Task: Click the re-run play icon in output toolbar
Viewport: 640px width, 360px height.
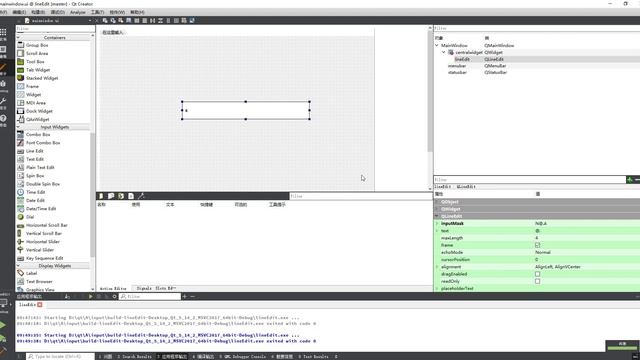Action: coord(91,296)
